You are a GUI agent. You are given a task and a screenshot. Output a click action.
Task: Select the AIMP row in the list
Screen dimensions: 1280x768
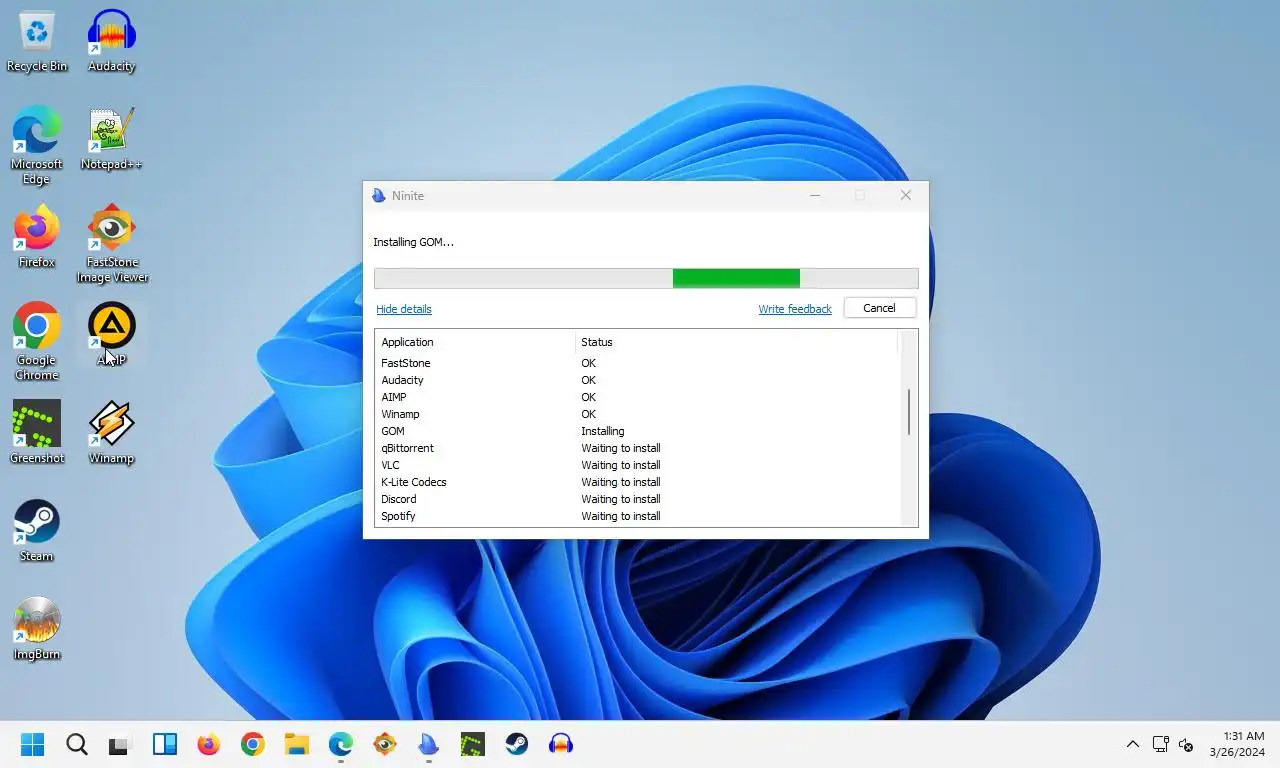point(637,397)
